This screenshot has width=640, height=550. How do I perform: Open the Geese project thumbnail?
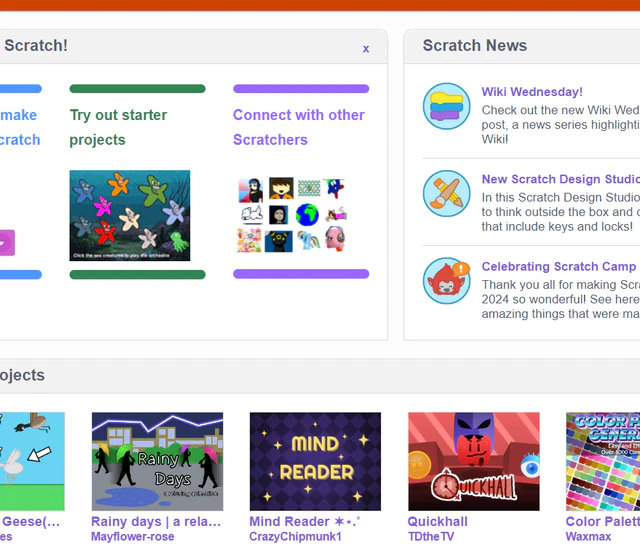pyautogui.click(x=32, y=461)
